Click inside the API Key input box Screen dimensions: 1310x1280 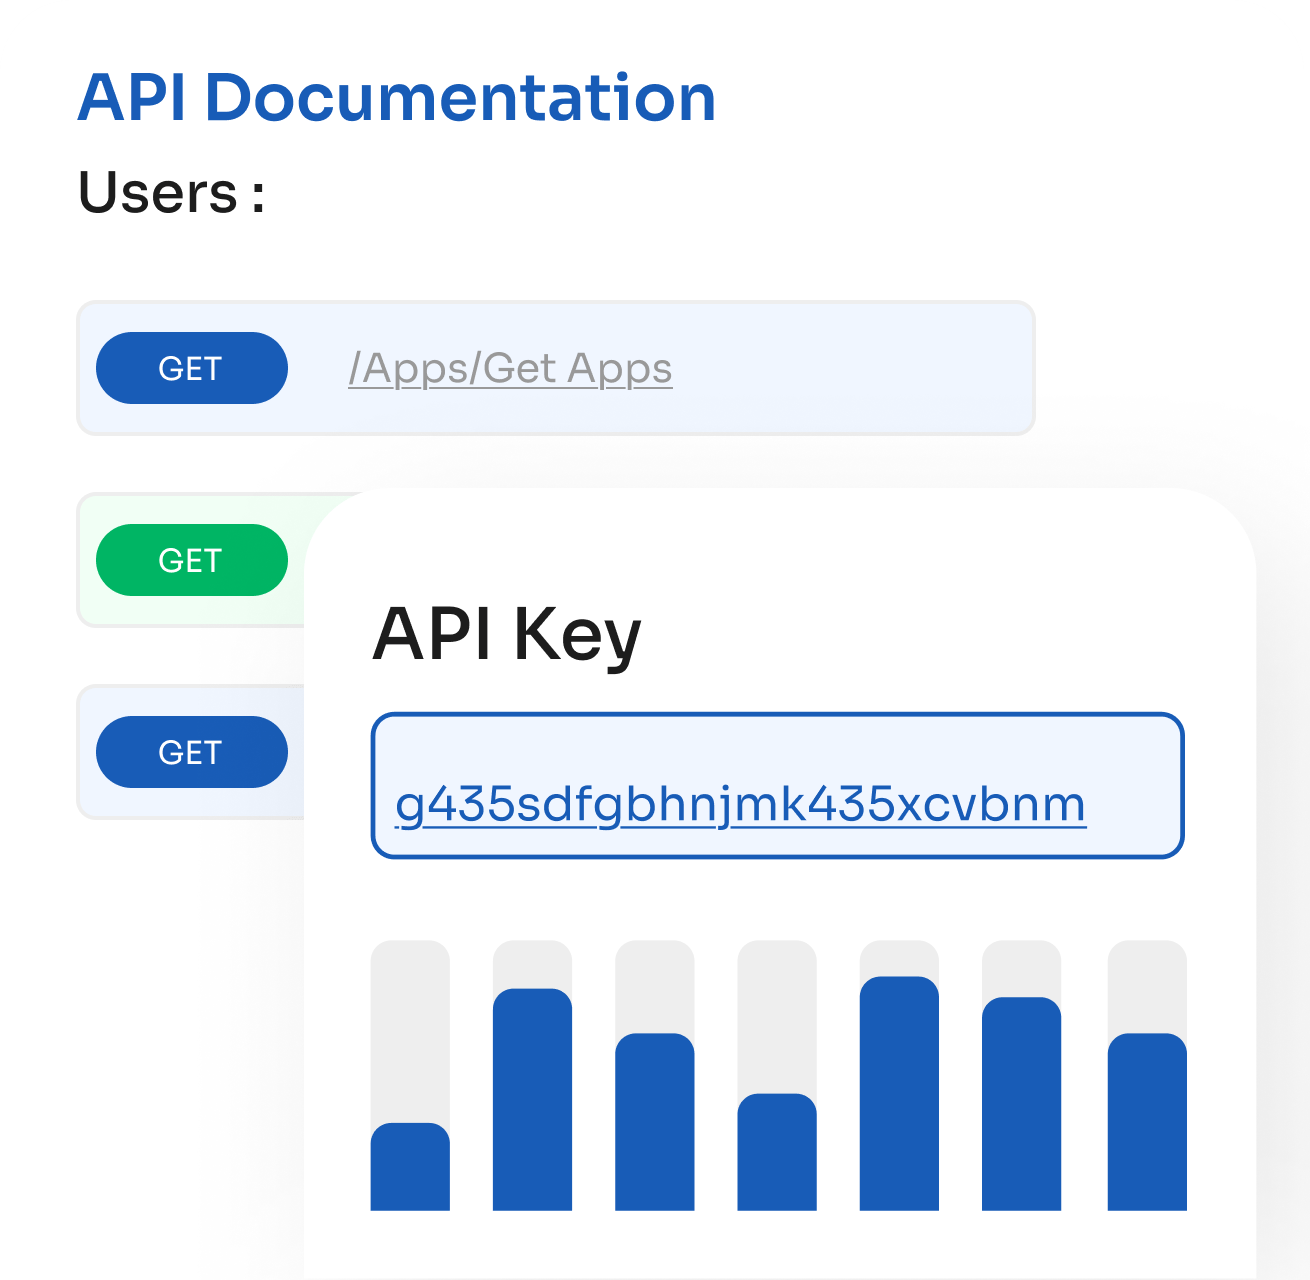778,785
